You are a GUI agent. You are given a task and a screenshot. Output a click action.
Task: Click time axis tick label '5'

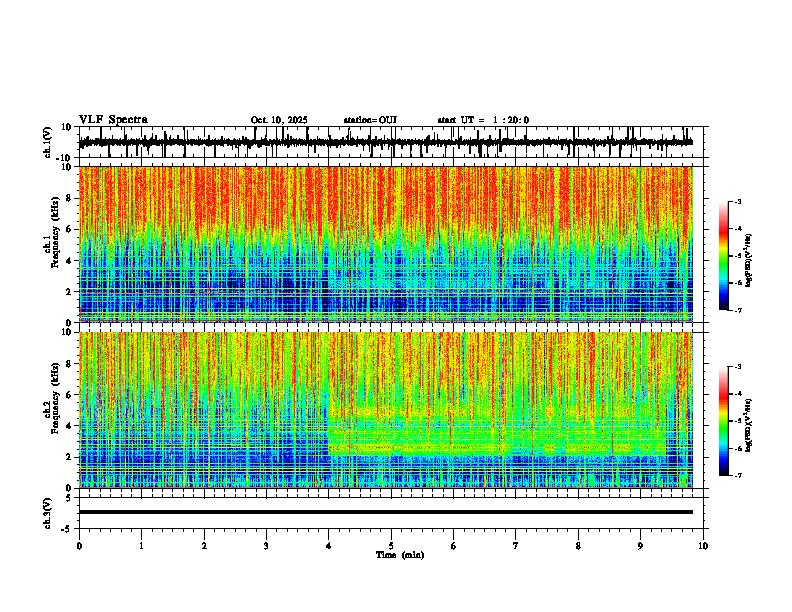(391, 546)
